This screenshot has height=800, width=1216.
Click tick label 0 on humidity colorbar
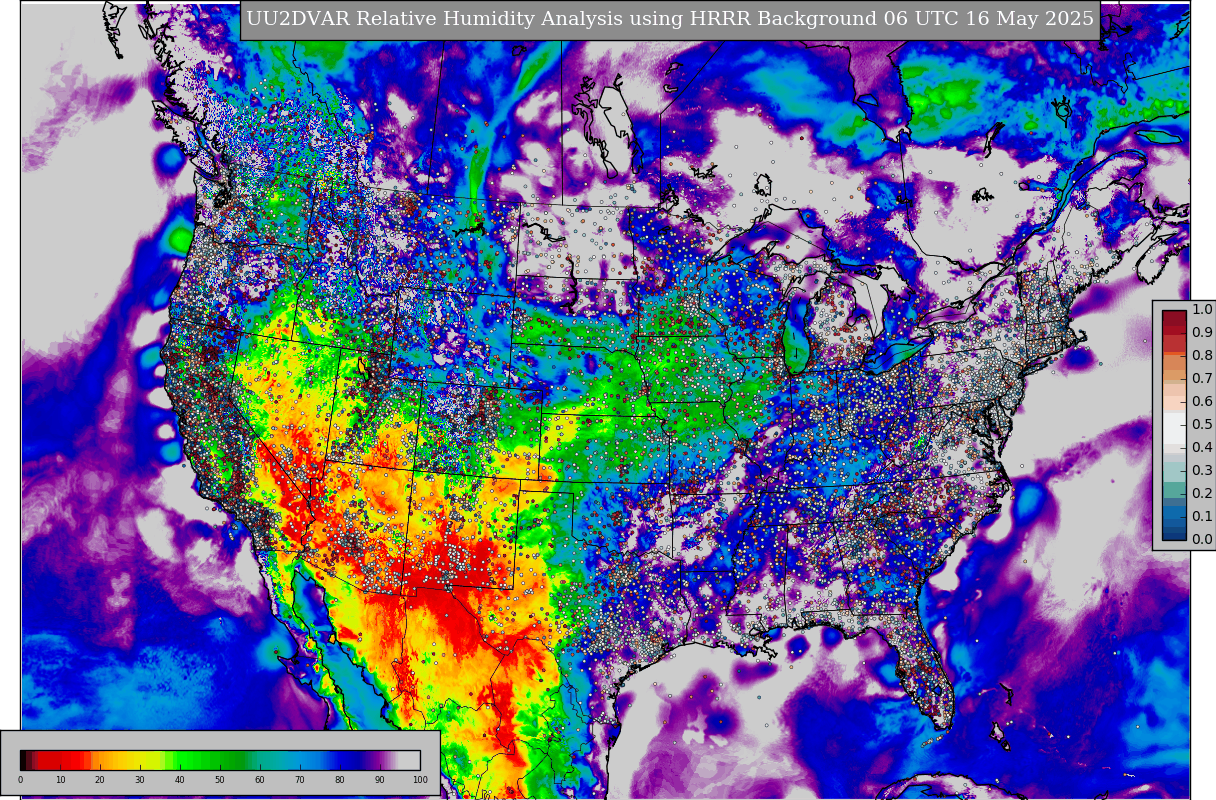click(x=20, y=780)
